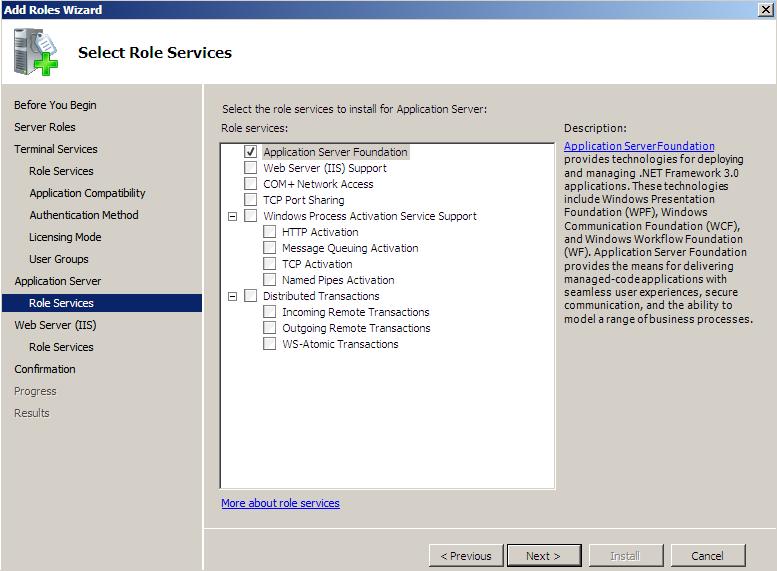Viewport: 777px width, 571px height.
Task: Select COM+ Network Access label
Action: pos(318,184)
